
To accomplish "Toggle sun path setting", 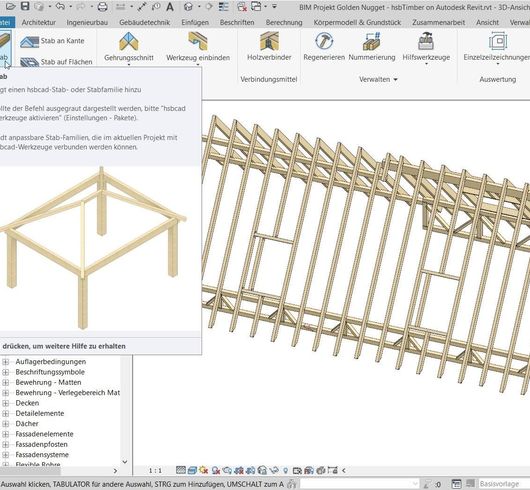I will [203, 470].
